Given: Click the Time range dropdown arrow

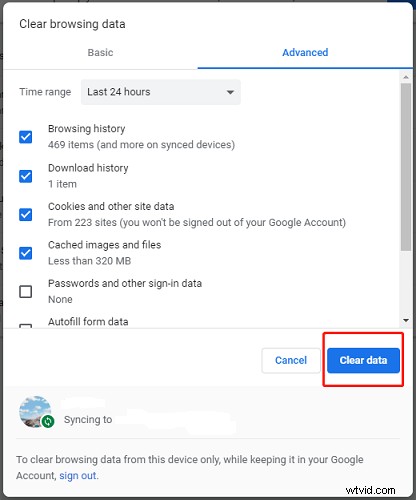Looking at the screenshot, I should (x=230, y=92).
